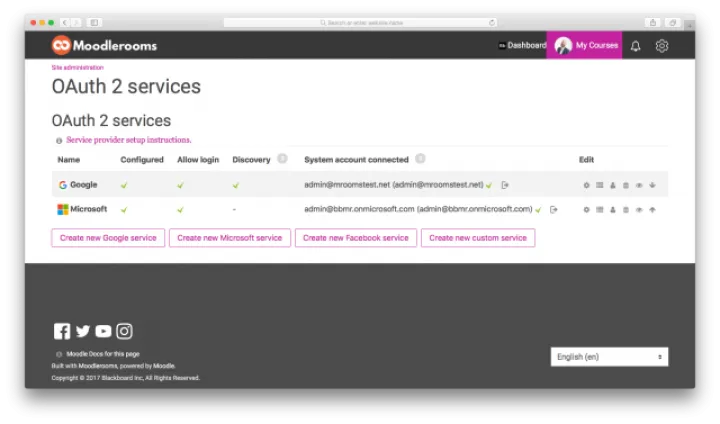Click admin@bbmr.onmicrosoft.com account text
This screenshot has height=424, width=720.
(x=418, y=209)
